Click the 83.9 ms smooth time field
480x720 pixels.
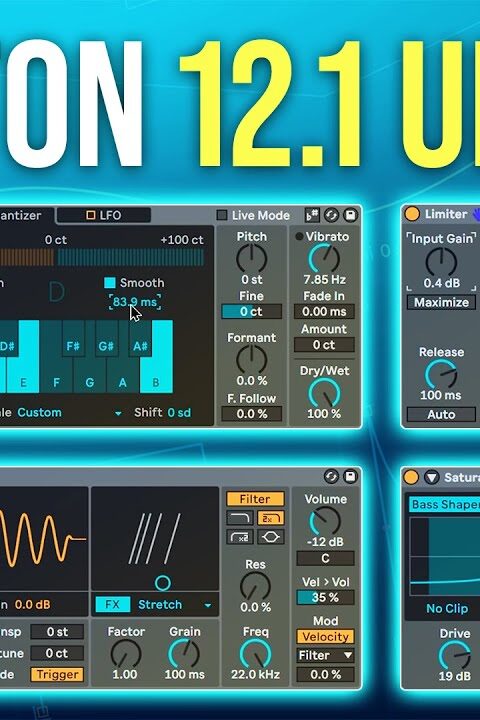point(135,302)
